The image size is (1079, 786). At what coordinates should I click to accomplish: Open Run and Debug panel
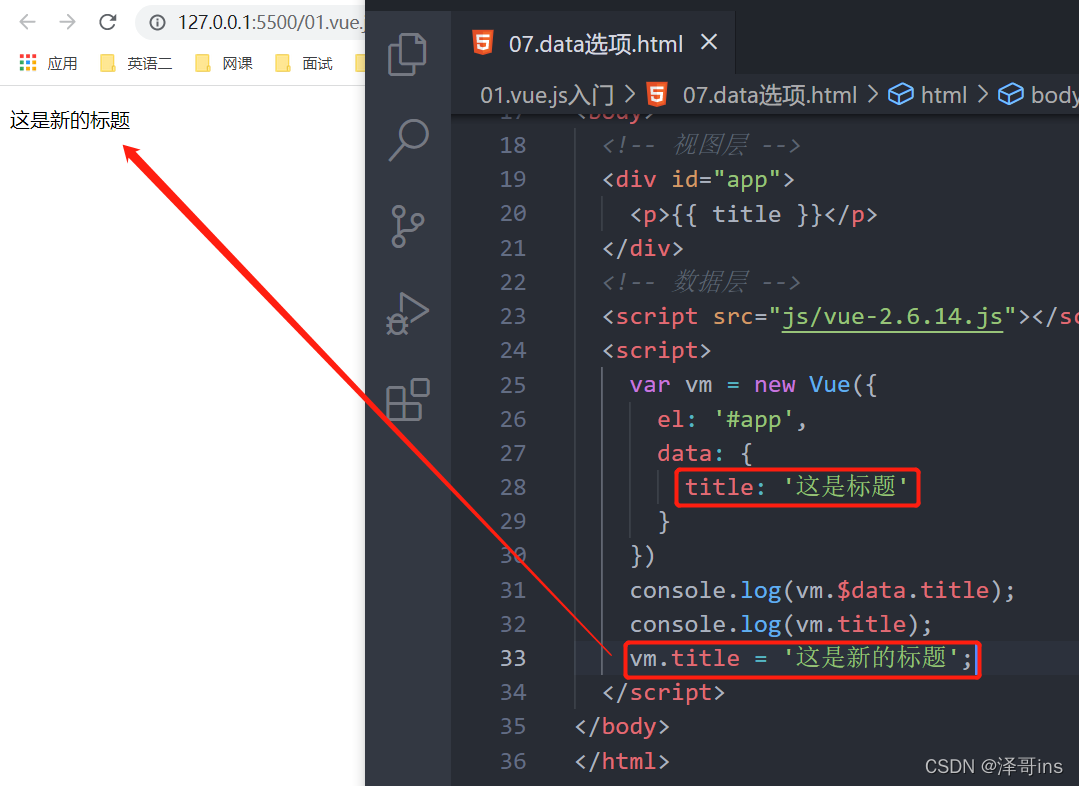407,313
